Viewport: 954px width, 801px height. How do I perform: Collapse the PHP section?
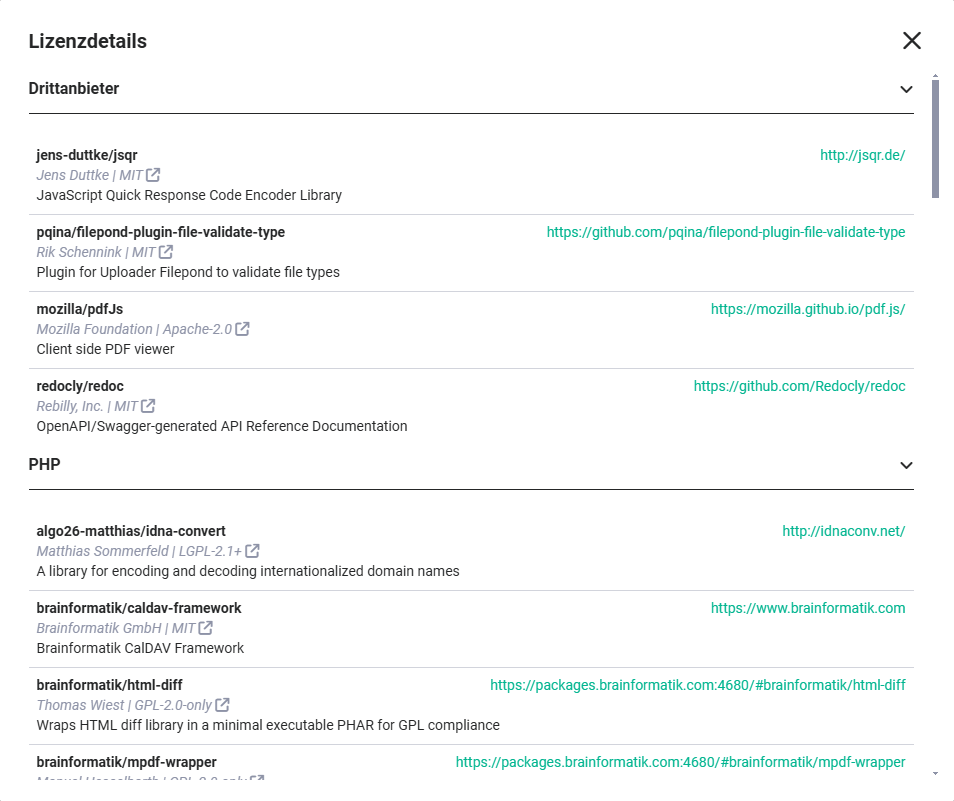click(x=906, y=465)
